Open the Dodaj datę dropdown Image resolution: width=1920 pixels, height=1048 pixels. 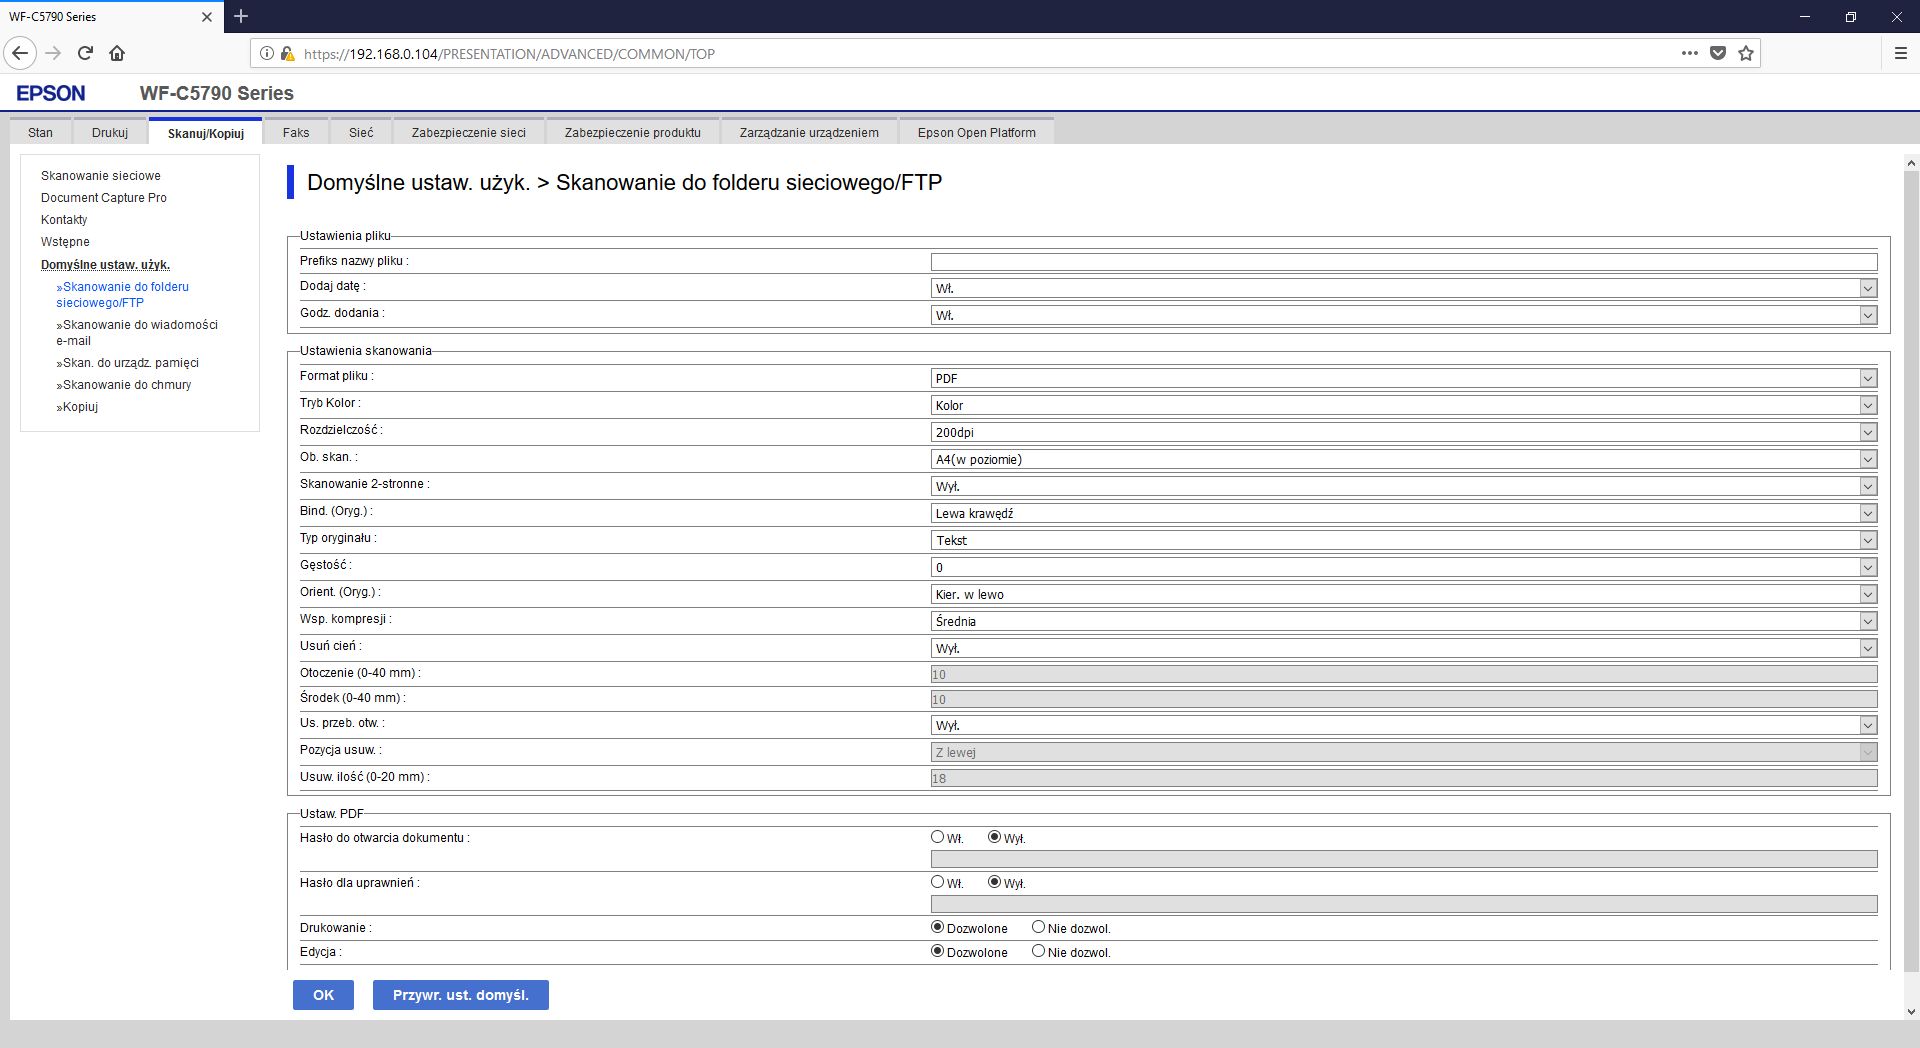coord(1404,288)
